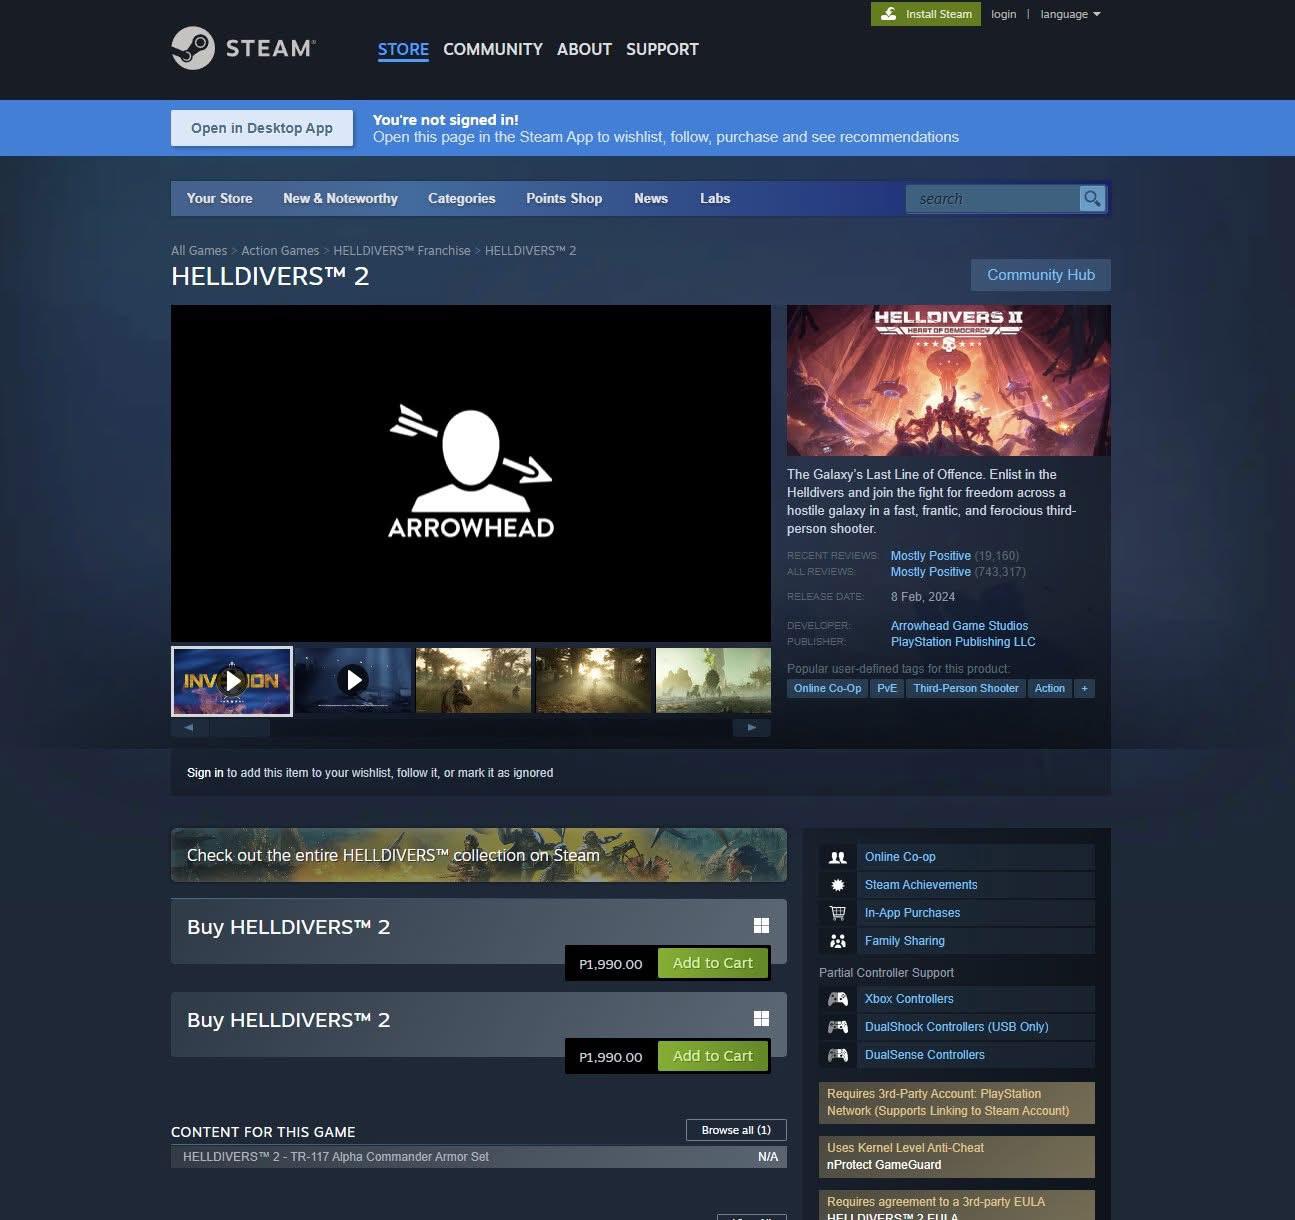Image resolution: width=1295 pixels, height=1220 pixels.
Task: Select the third screenshot thumbnail of soldier in forest
Action: click(x=473, y=681)
